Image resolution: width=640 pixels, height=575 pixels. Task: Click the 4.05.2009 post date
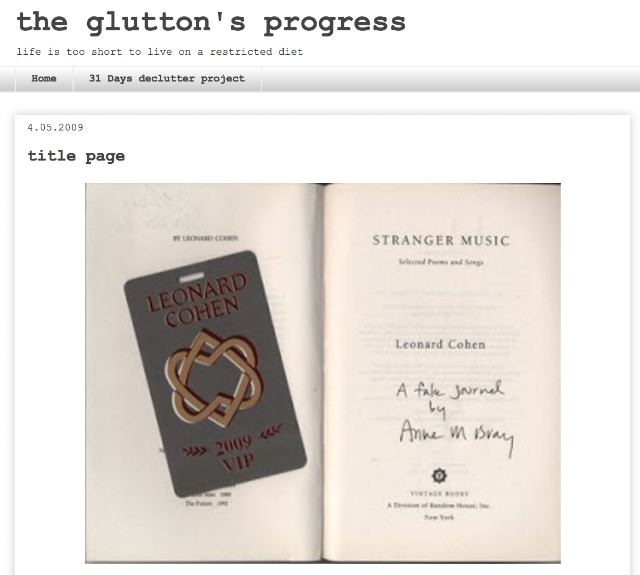(56, 128)
